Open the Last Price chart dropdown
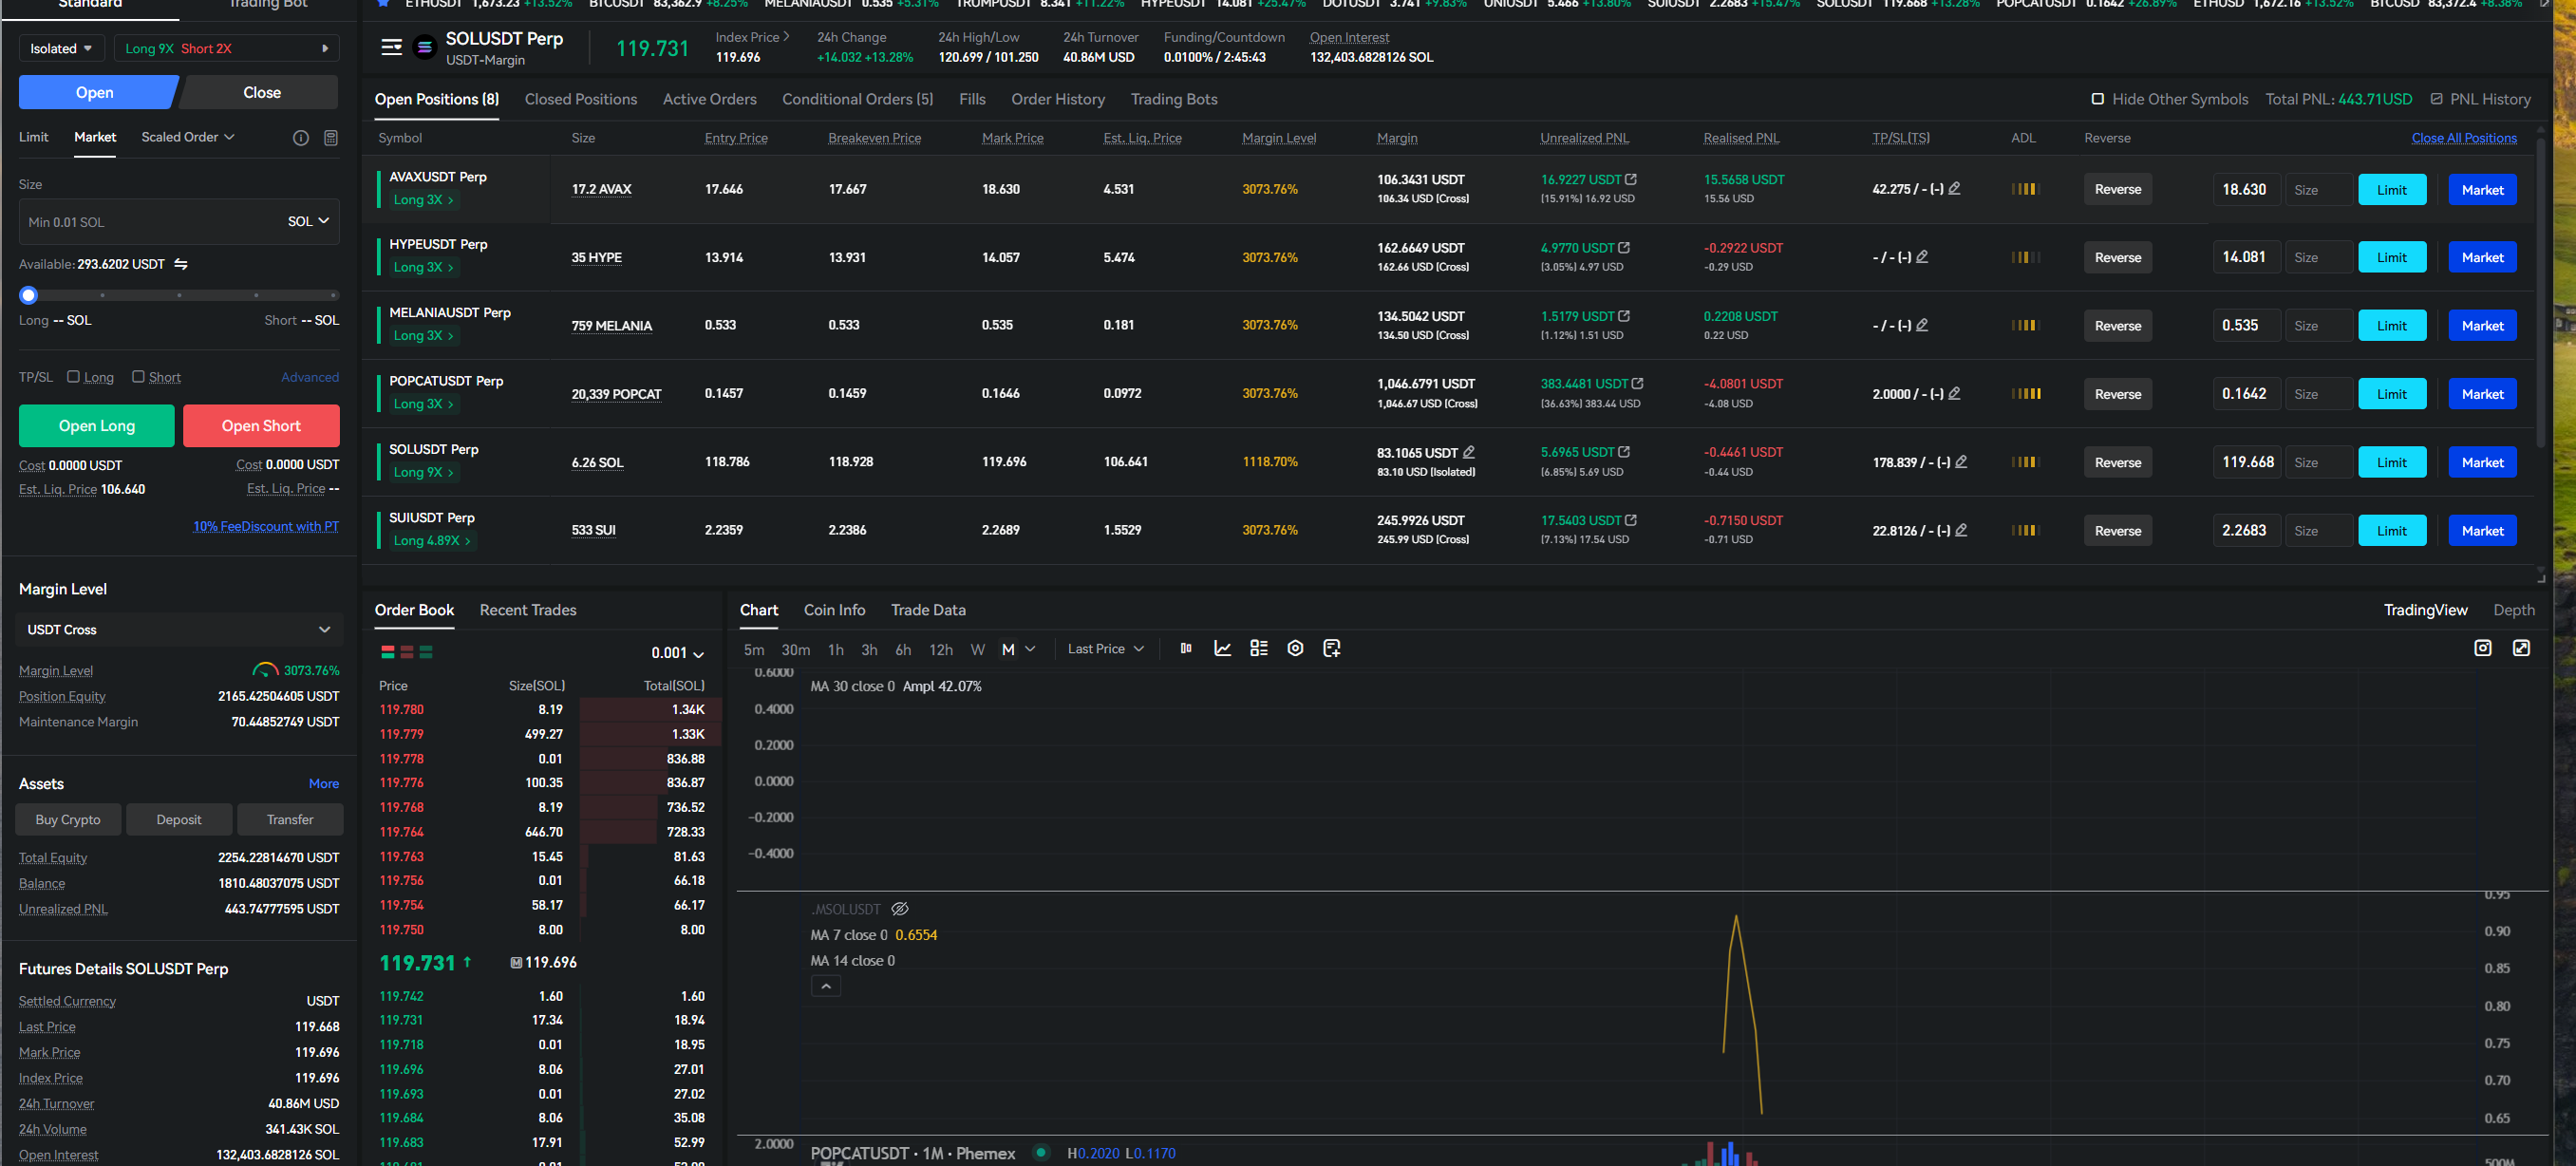Viewport: 2576px width, 1166px height. [1105, 649]
